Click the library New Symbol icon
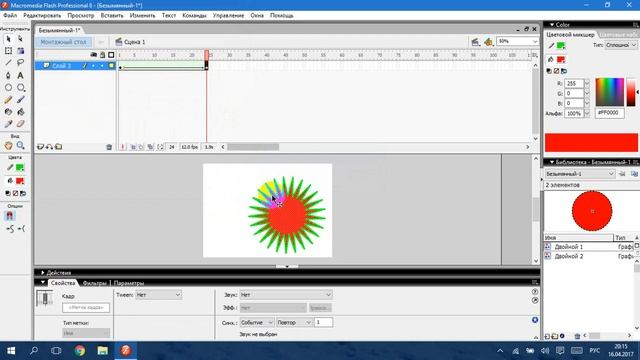The width and height of the screenshot is (640, 360). click(x=547, y=336)
